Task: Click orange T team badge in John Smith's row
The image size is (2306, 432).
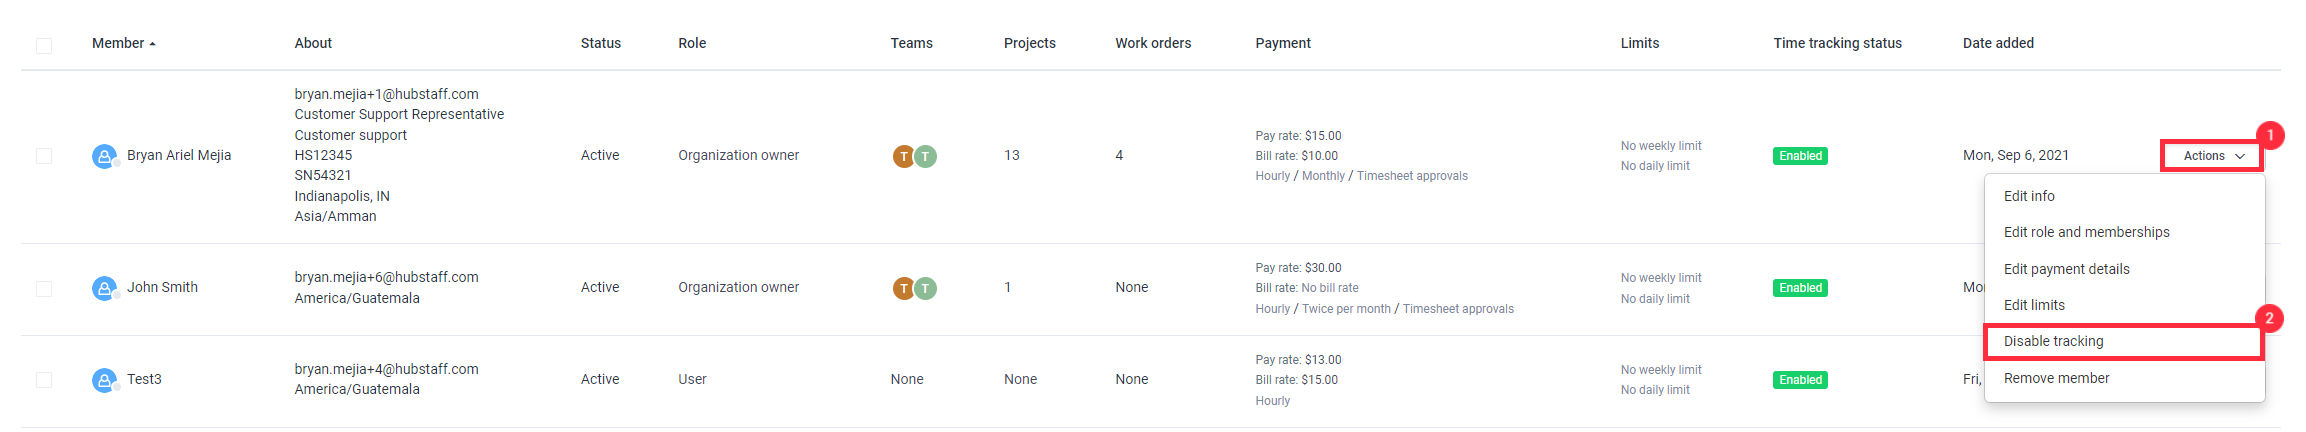Action: click(904, 288)
